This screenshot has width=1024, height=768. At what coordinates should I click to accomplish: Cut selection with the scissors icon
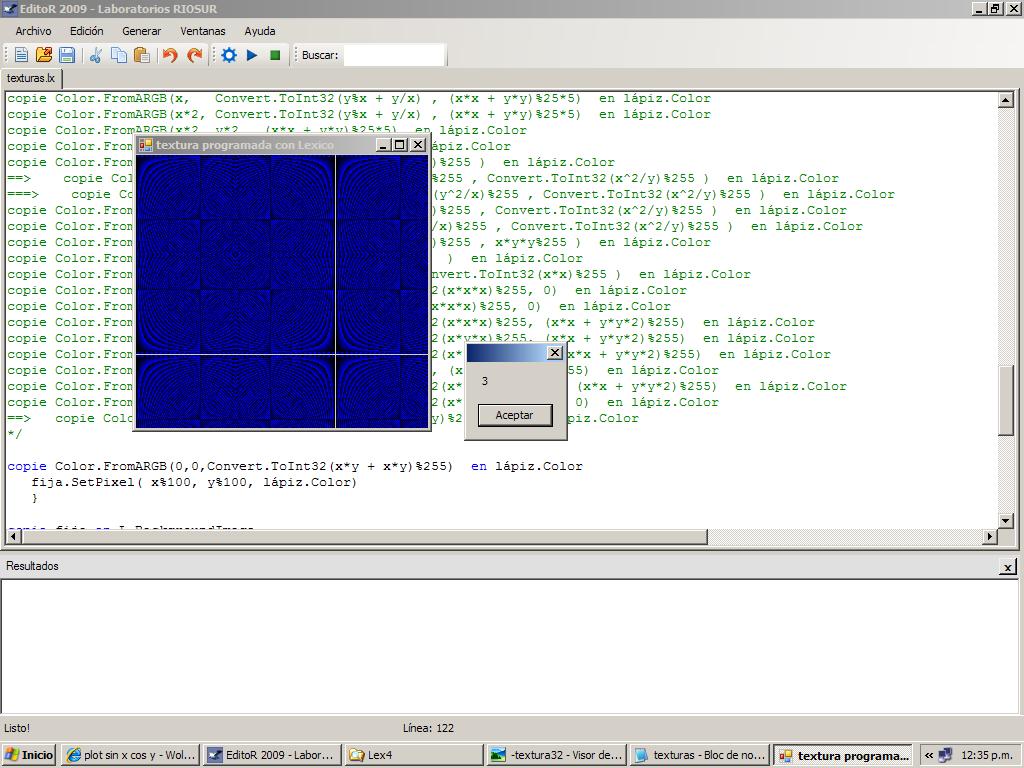[x=96, y=55]
